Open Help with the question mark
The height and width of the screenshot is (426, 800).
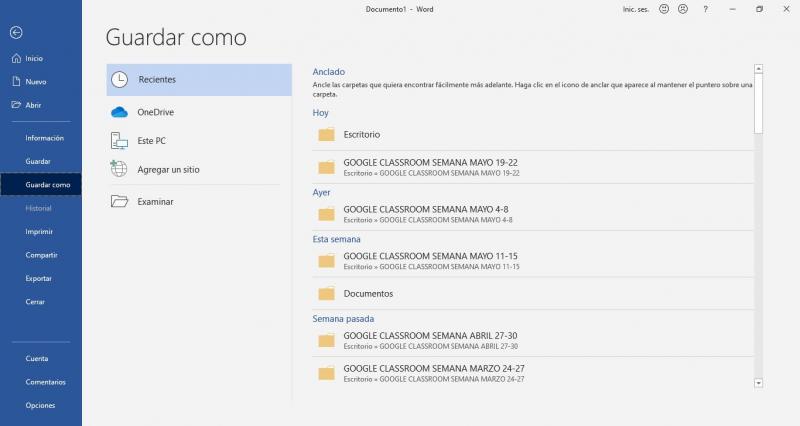pos(706,9)
